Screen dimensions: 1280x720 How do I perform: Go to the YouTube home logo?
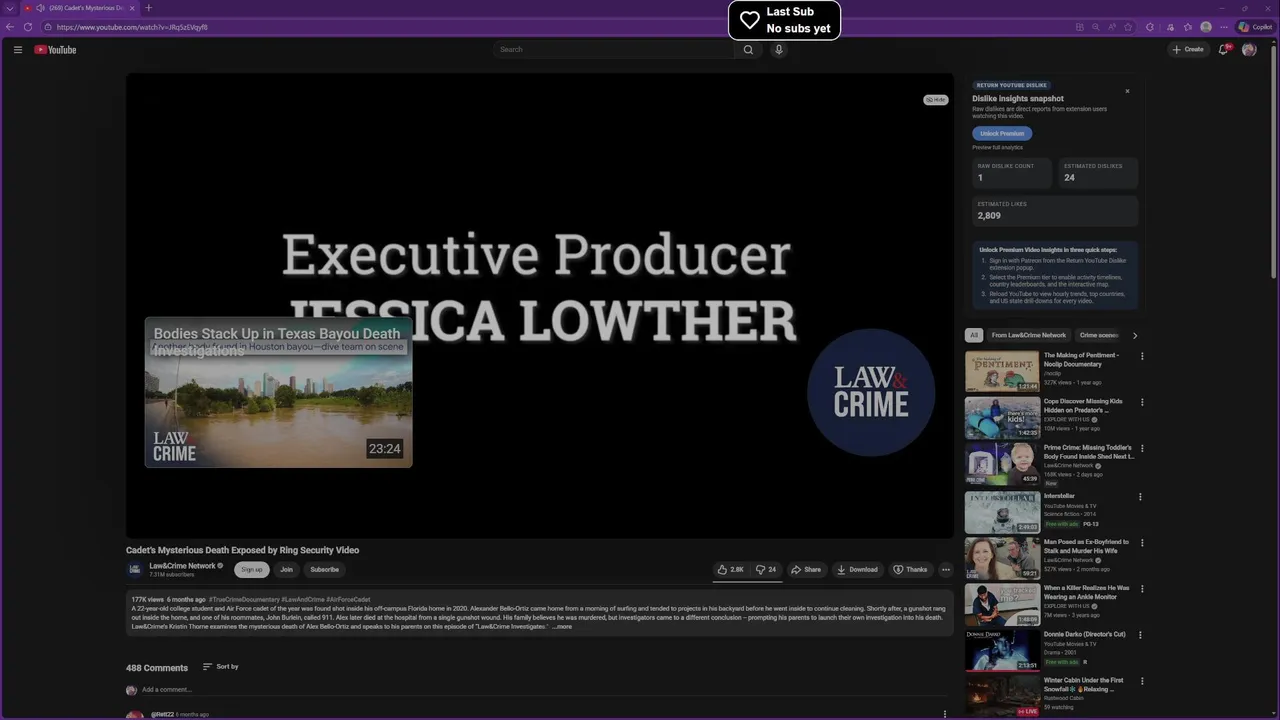(x=55, y=49)
